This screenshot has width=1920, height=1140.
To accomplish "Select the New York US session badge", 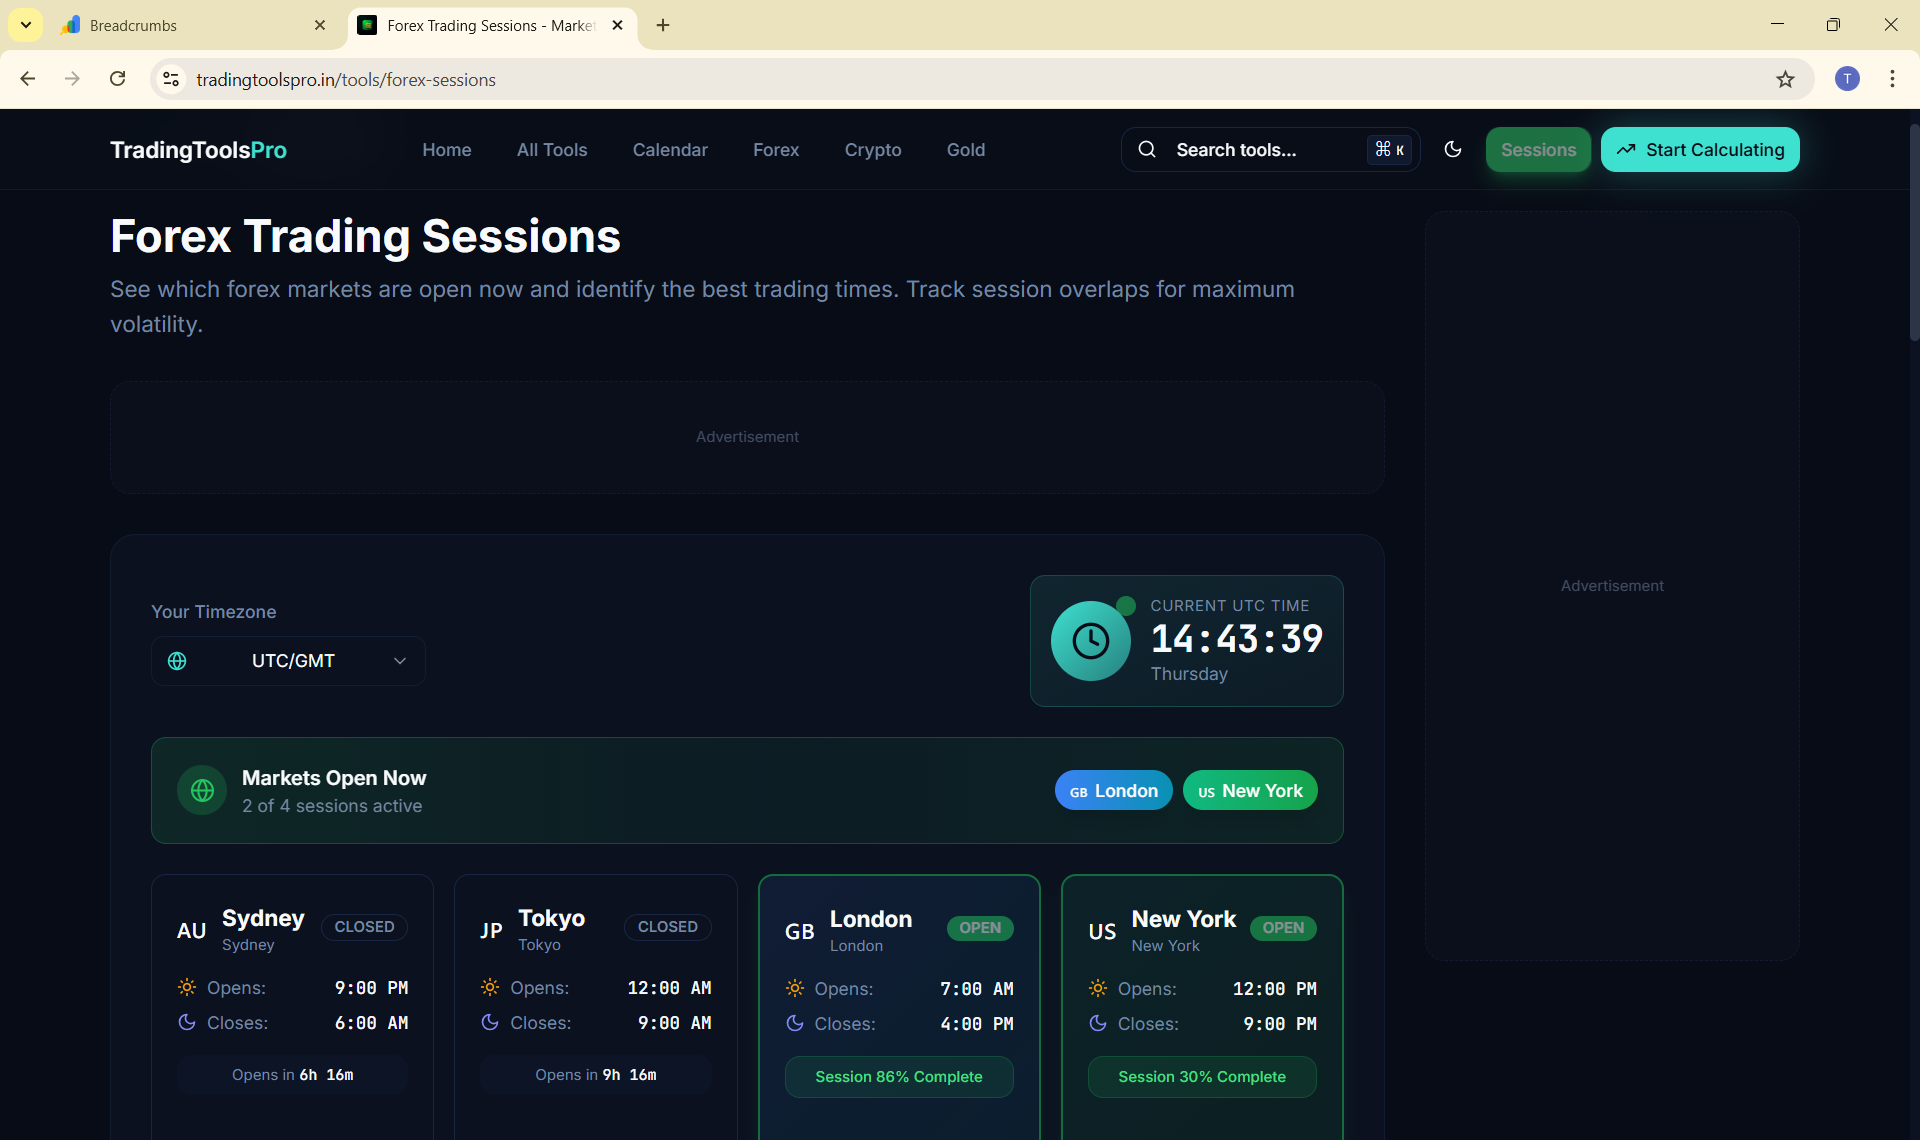I will [x=1249, y=790].
